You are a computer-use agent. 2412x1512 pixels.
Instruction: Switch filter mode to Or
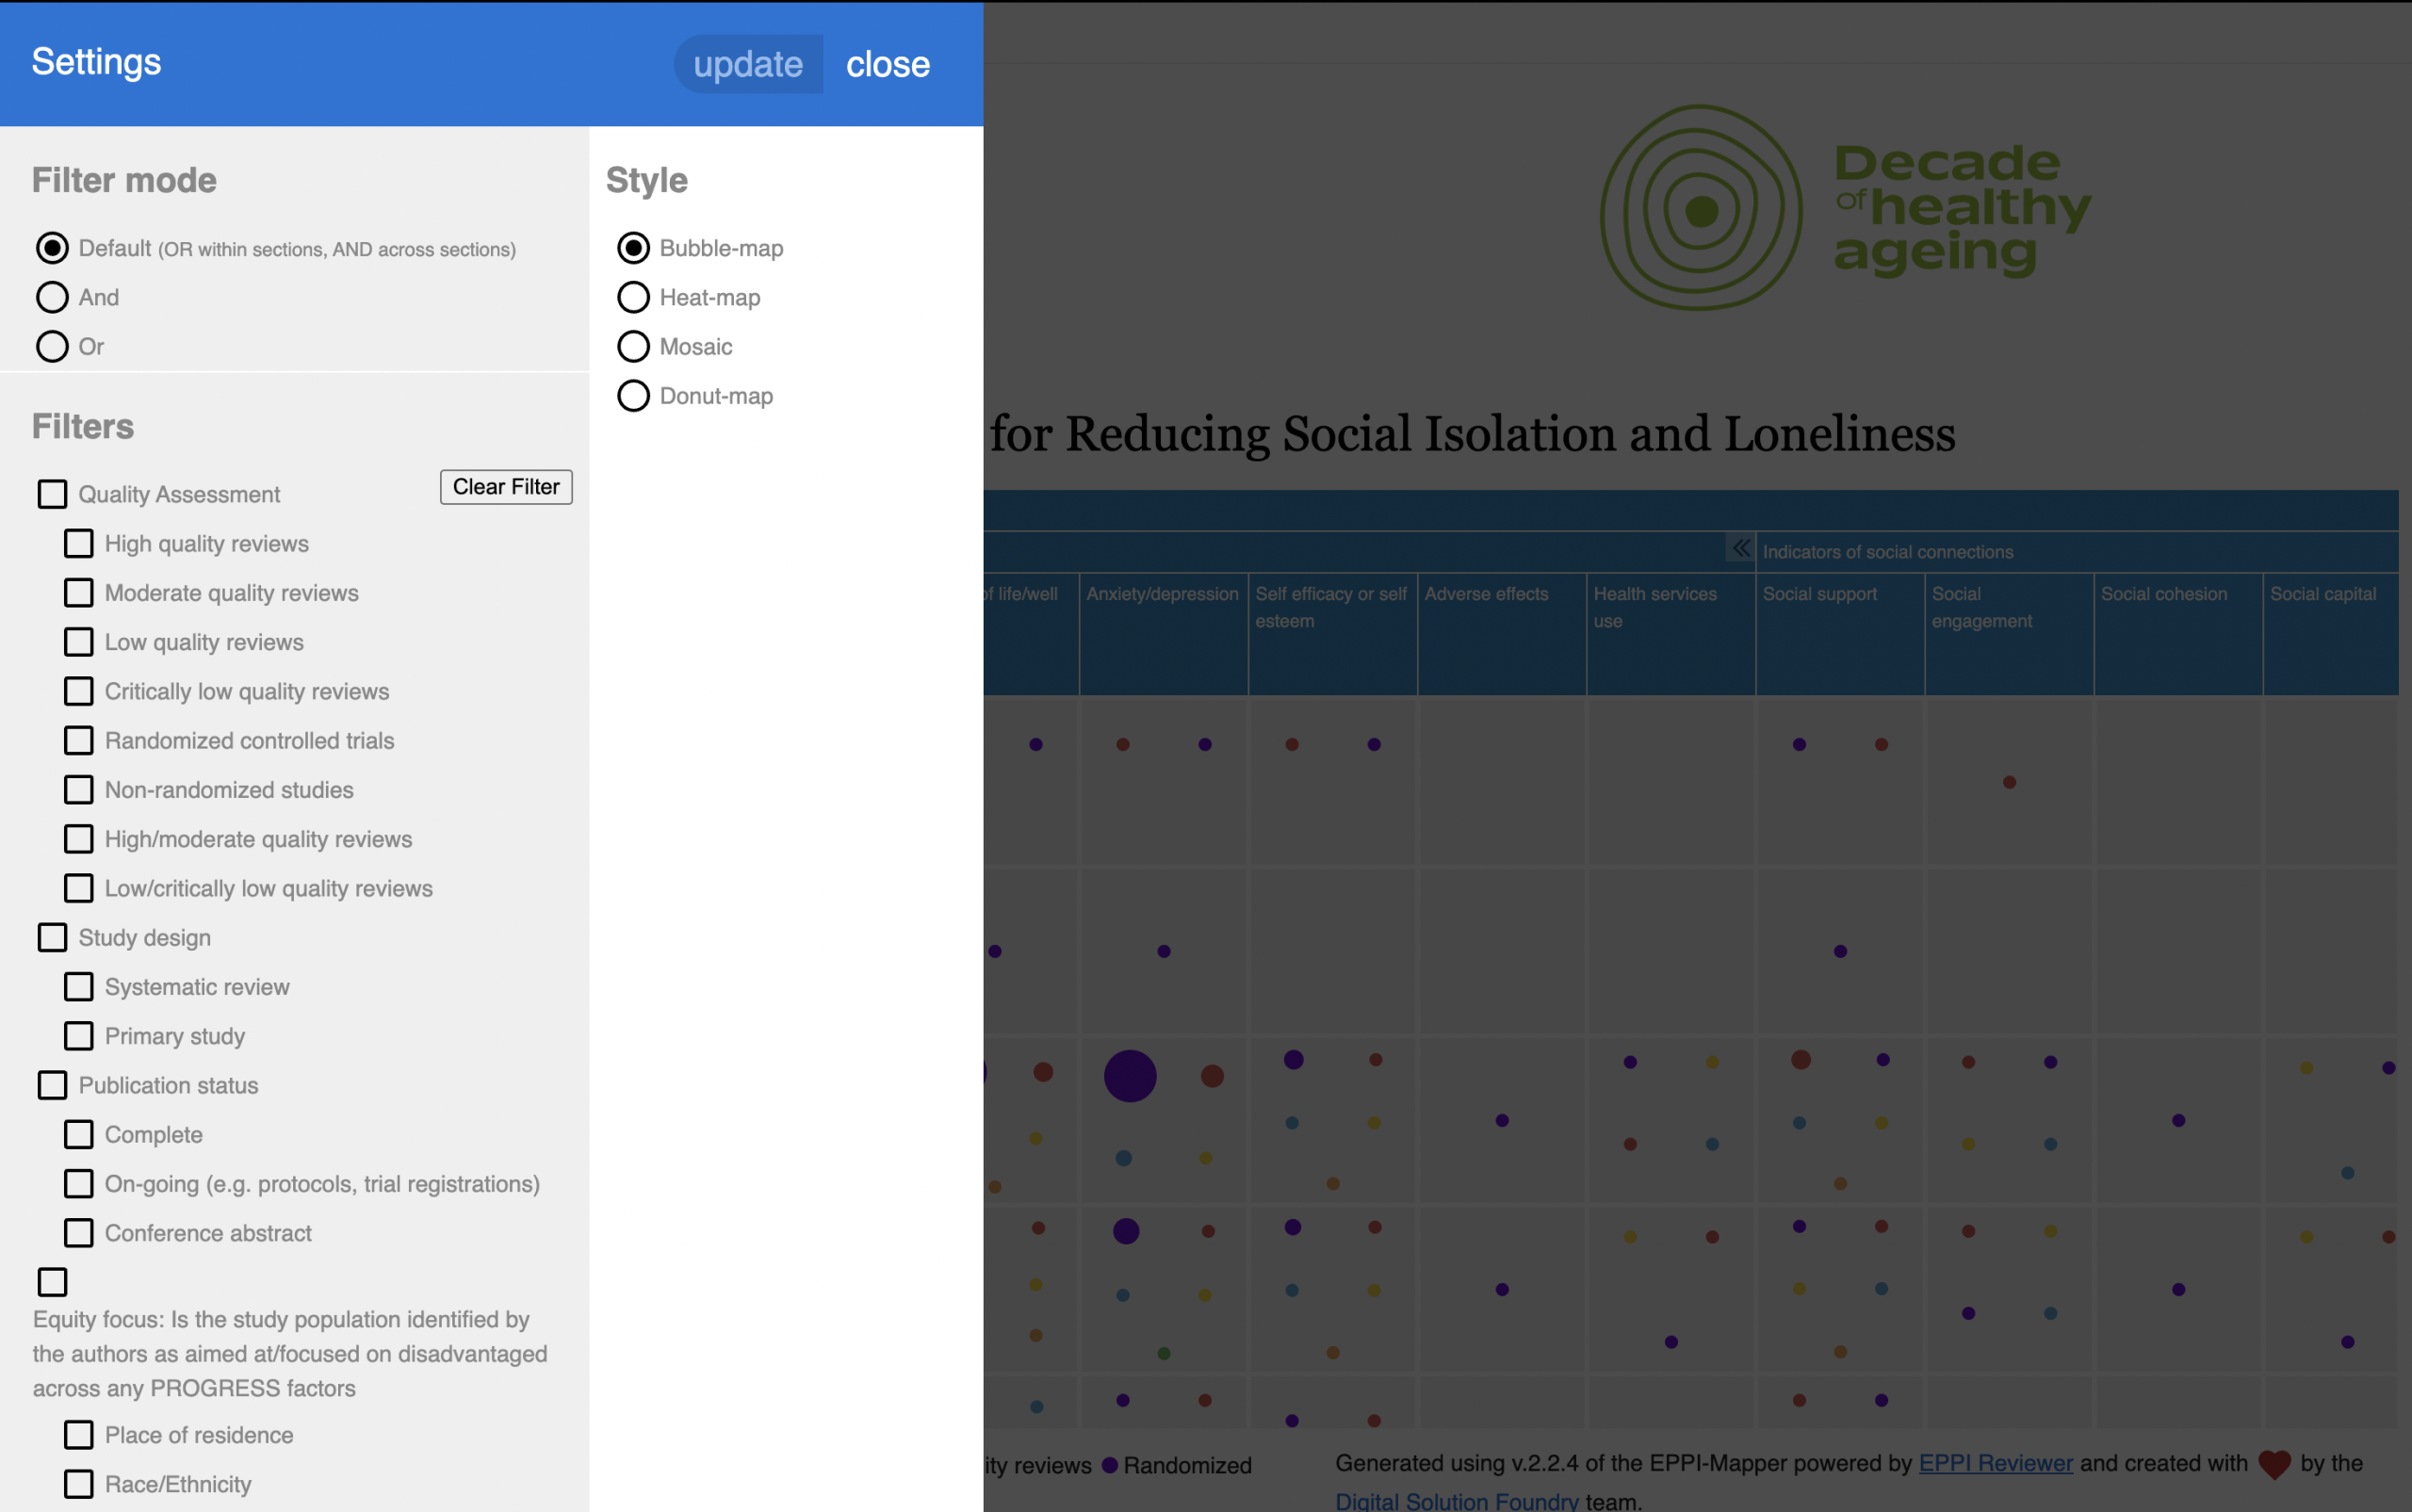(52, 346)
